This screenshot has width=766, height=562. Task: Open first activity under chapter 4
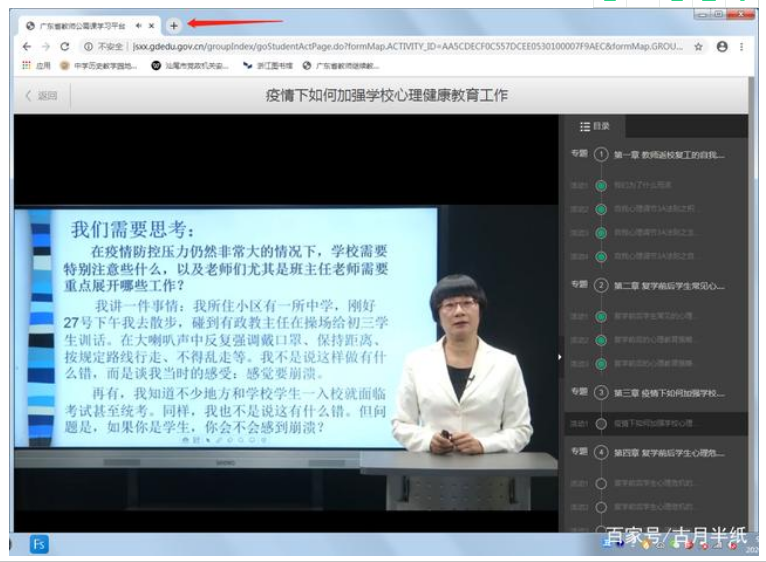[655, 483]
